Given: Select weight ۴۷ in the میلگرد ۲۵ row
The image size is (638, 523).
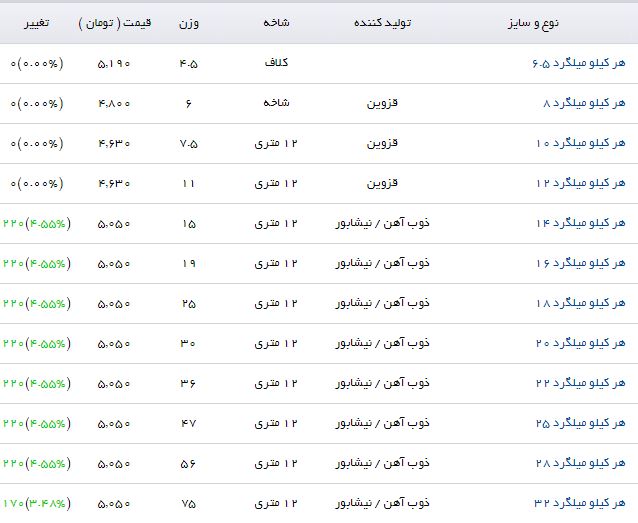Looking at the screenshot, I should (x=189, y=424).
